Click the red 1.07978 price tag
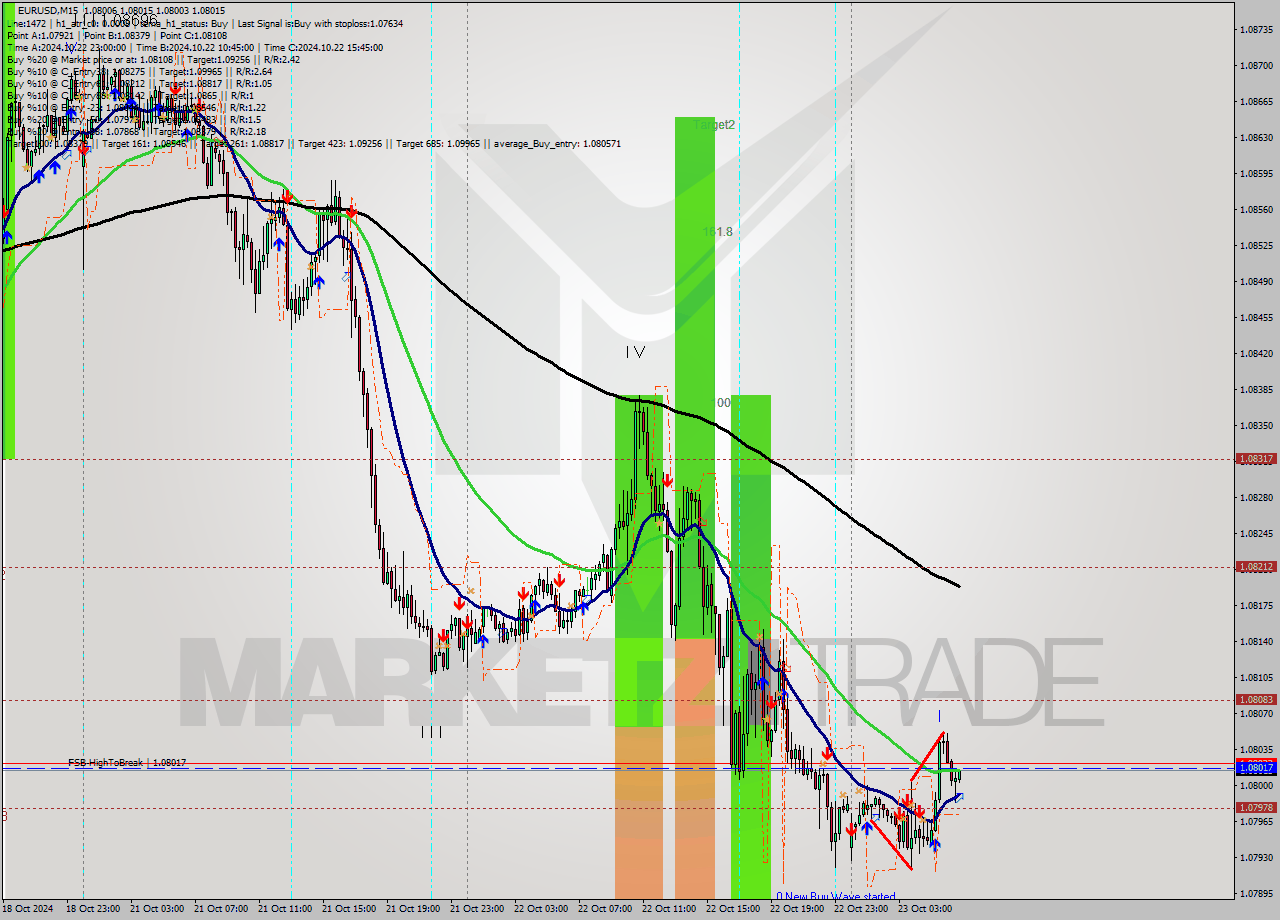Viewport: 1280px width, 920px height. pos(1256,807)
